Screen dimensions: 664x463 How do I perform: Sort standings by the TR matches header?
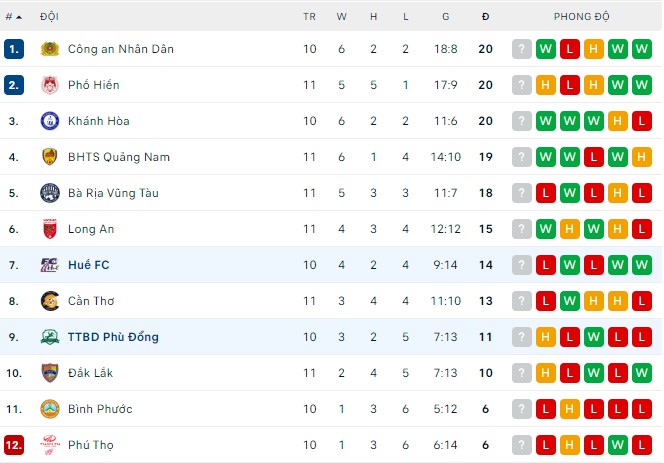[x=309, y=17]
